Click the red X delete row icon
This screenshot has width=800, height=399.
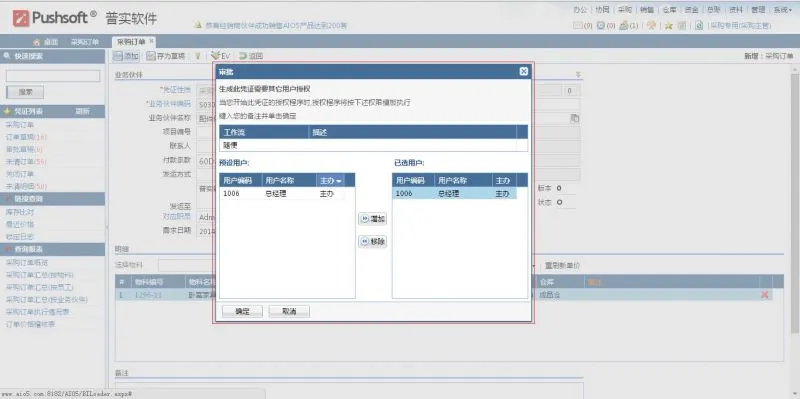coord(765,294)
